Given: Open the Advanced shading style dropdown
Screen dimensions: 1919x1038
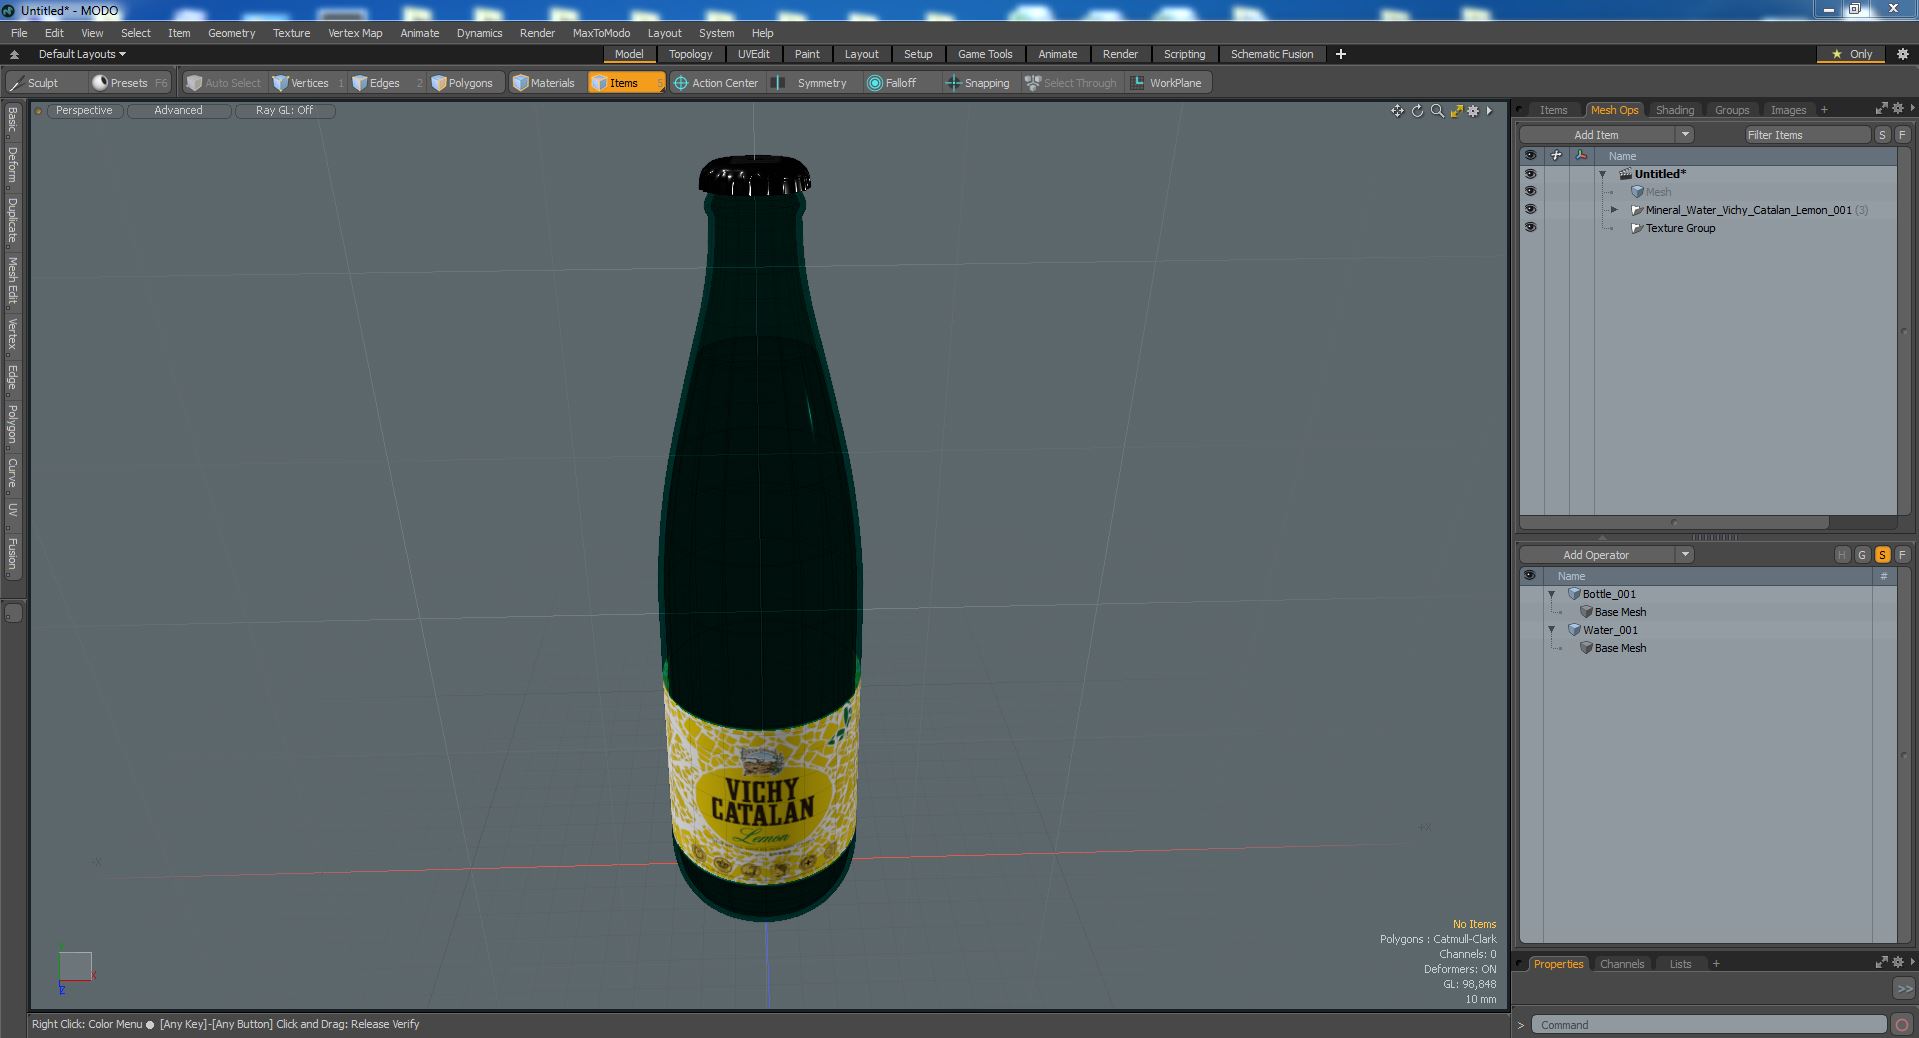Looking at the screenshot, I should tap(178, 111).
